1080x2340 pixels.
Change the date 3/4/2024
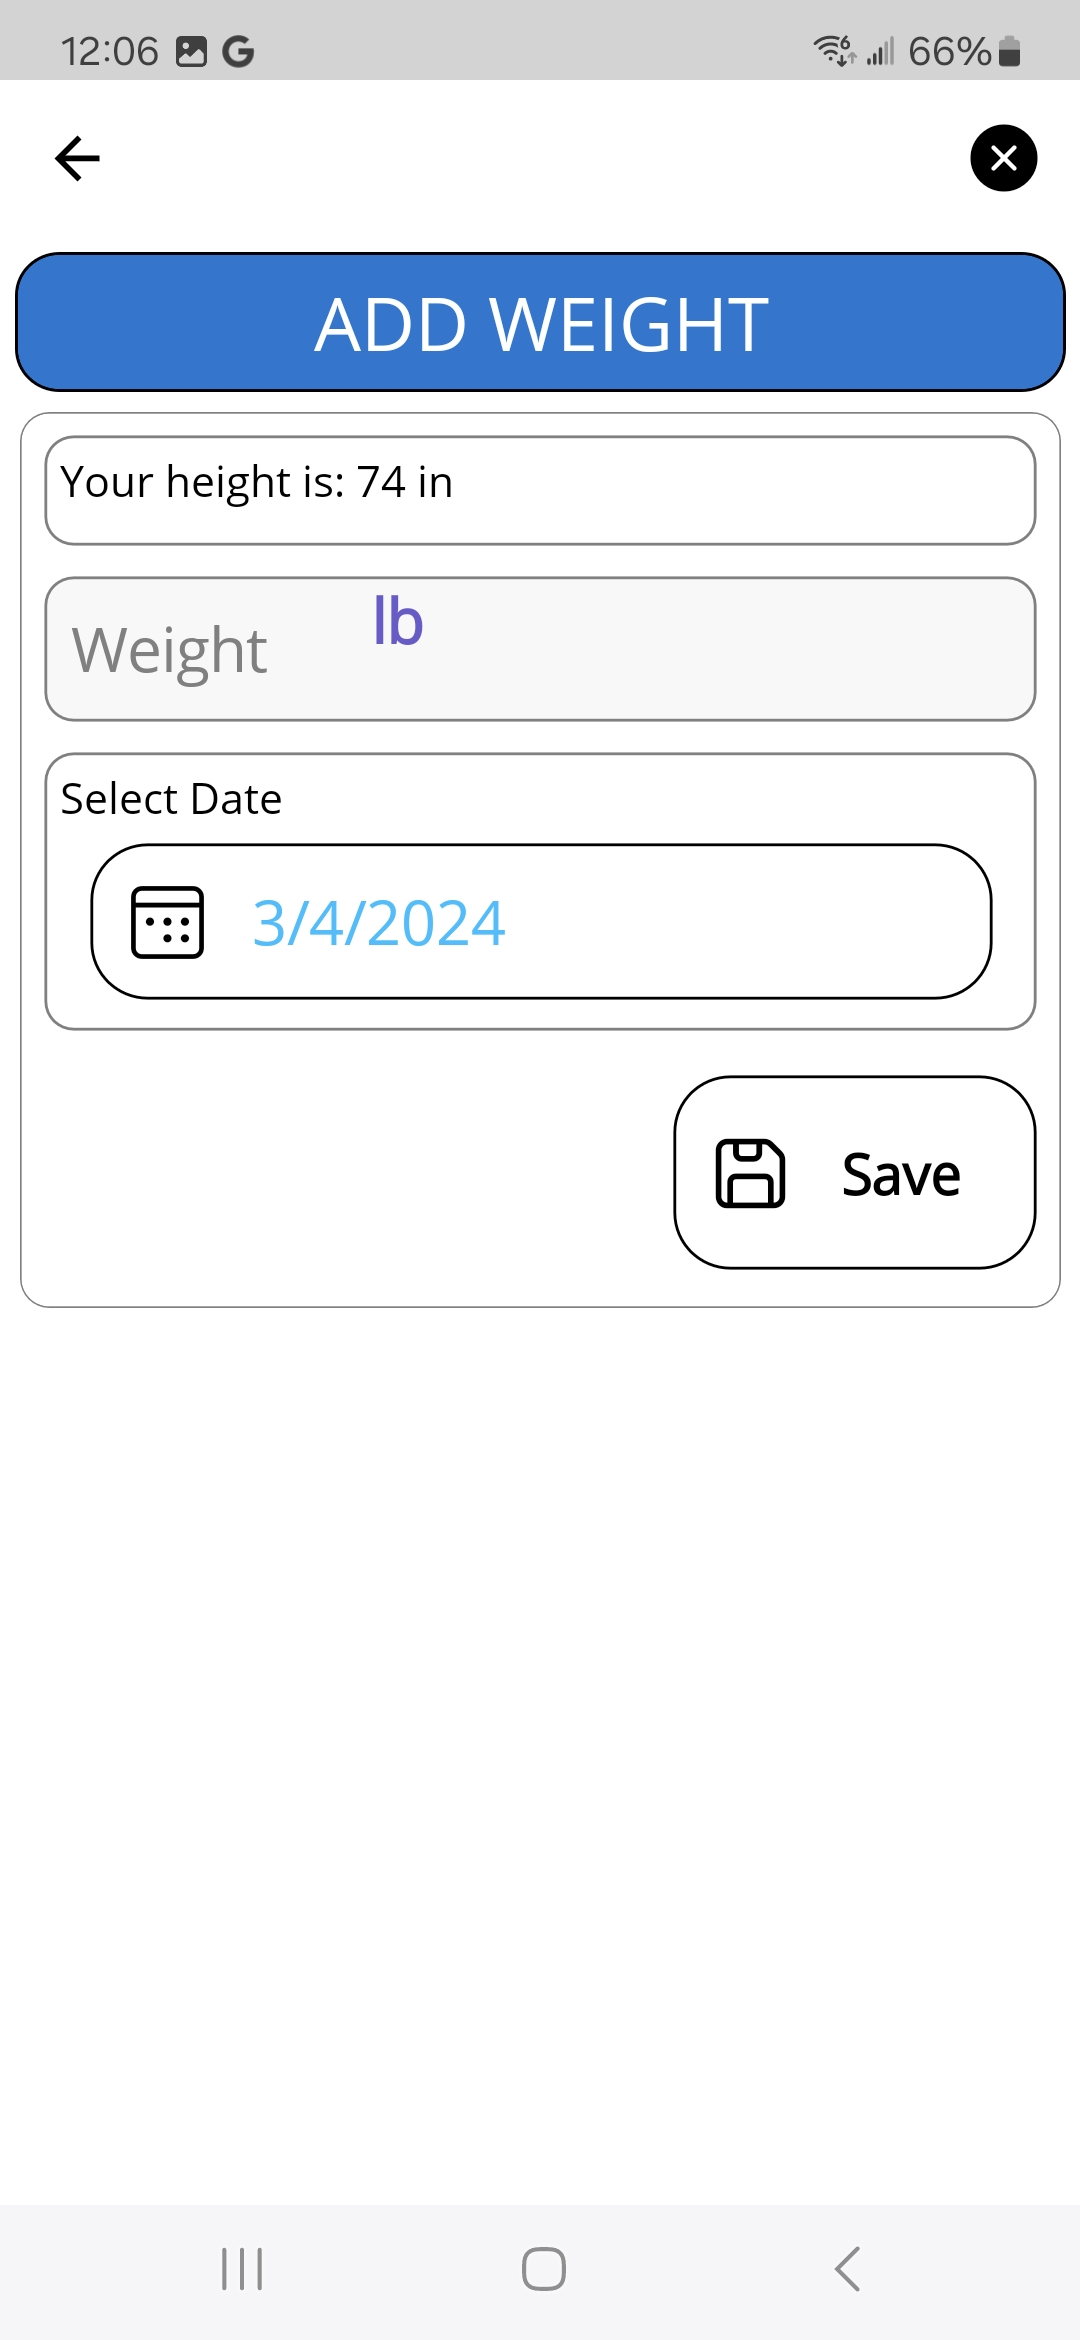pyautogui.click(x=379, y=922)
